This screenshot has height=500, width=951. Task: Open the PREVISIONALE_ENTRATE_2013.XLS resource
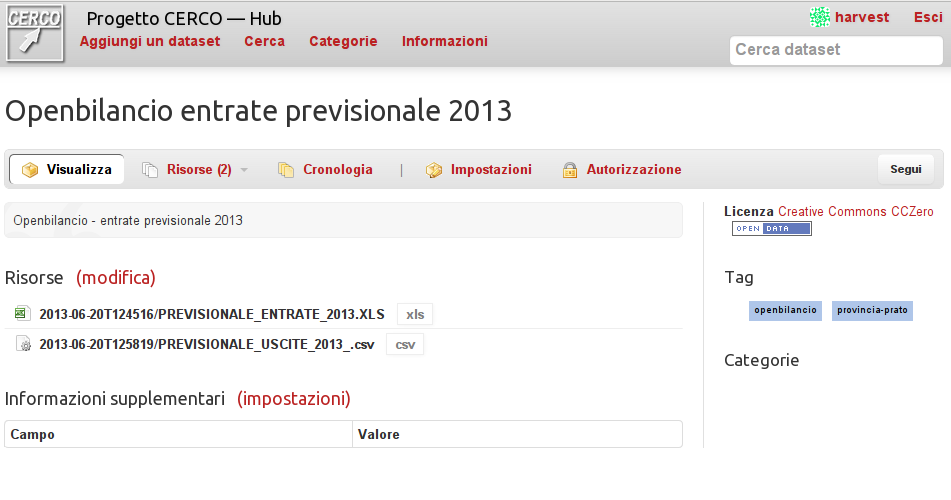tap(212, 314)
